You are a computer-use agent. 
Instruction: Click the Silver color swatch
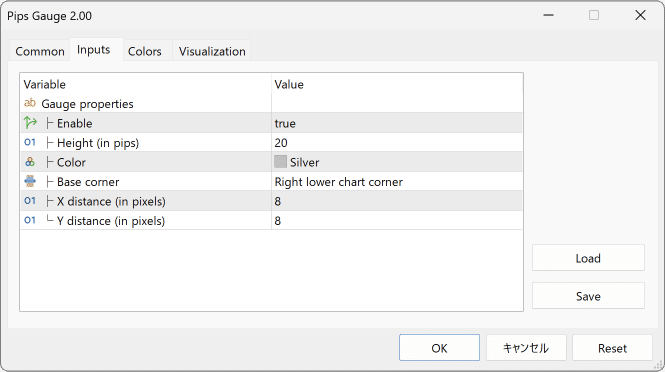coord(280,162)
